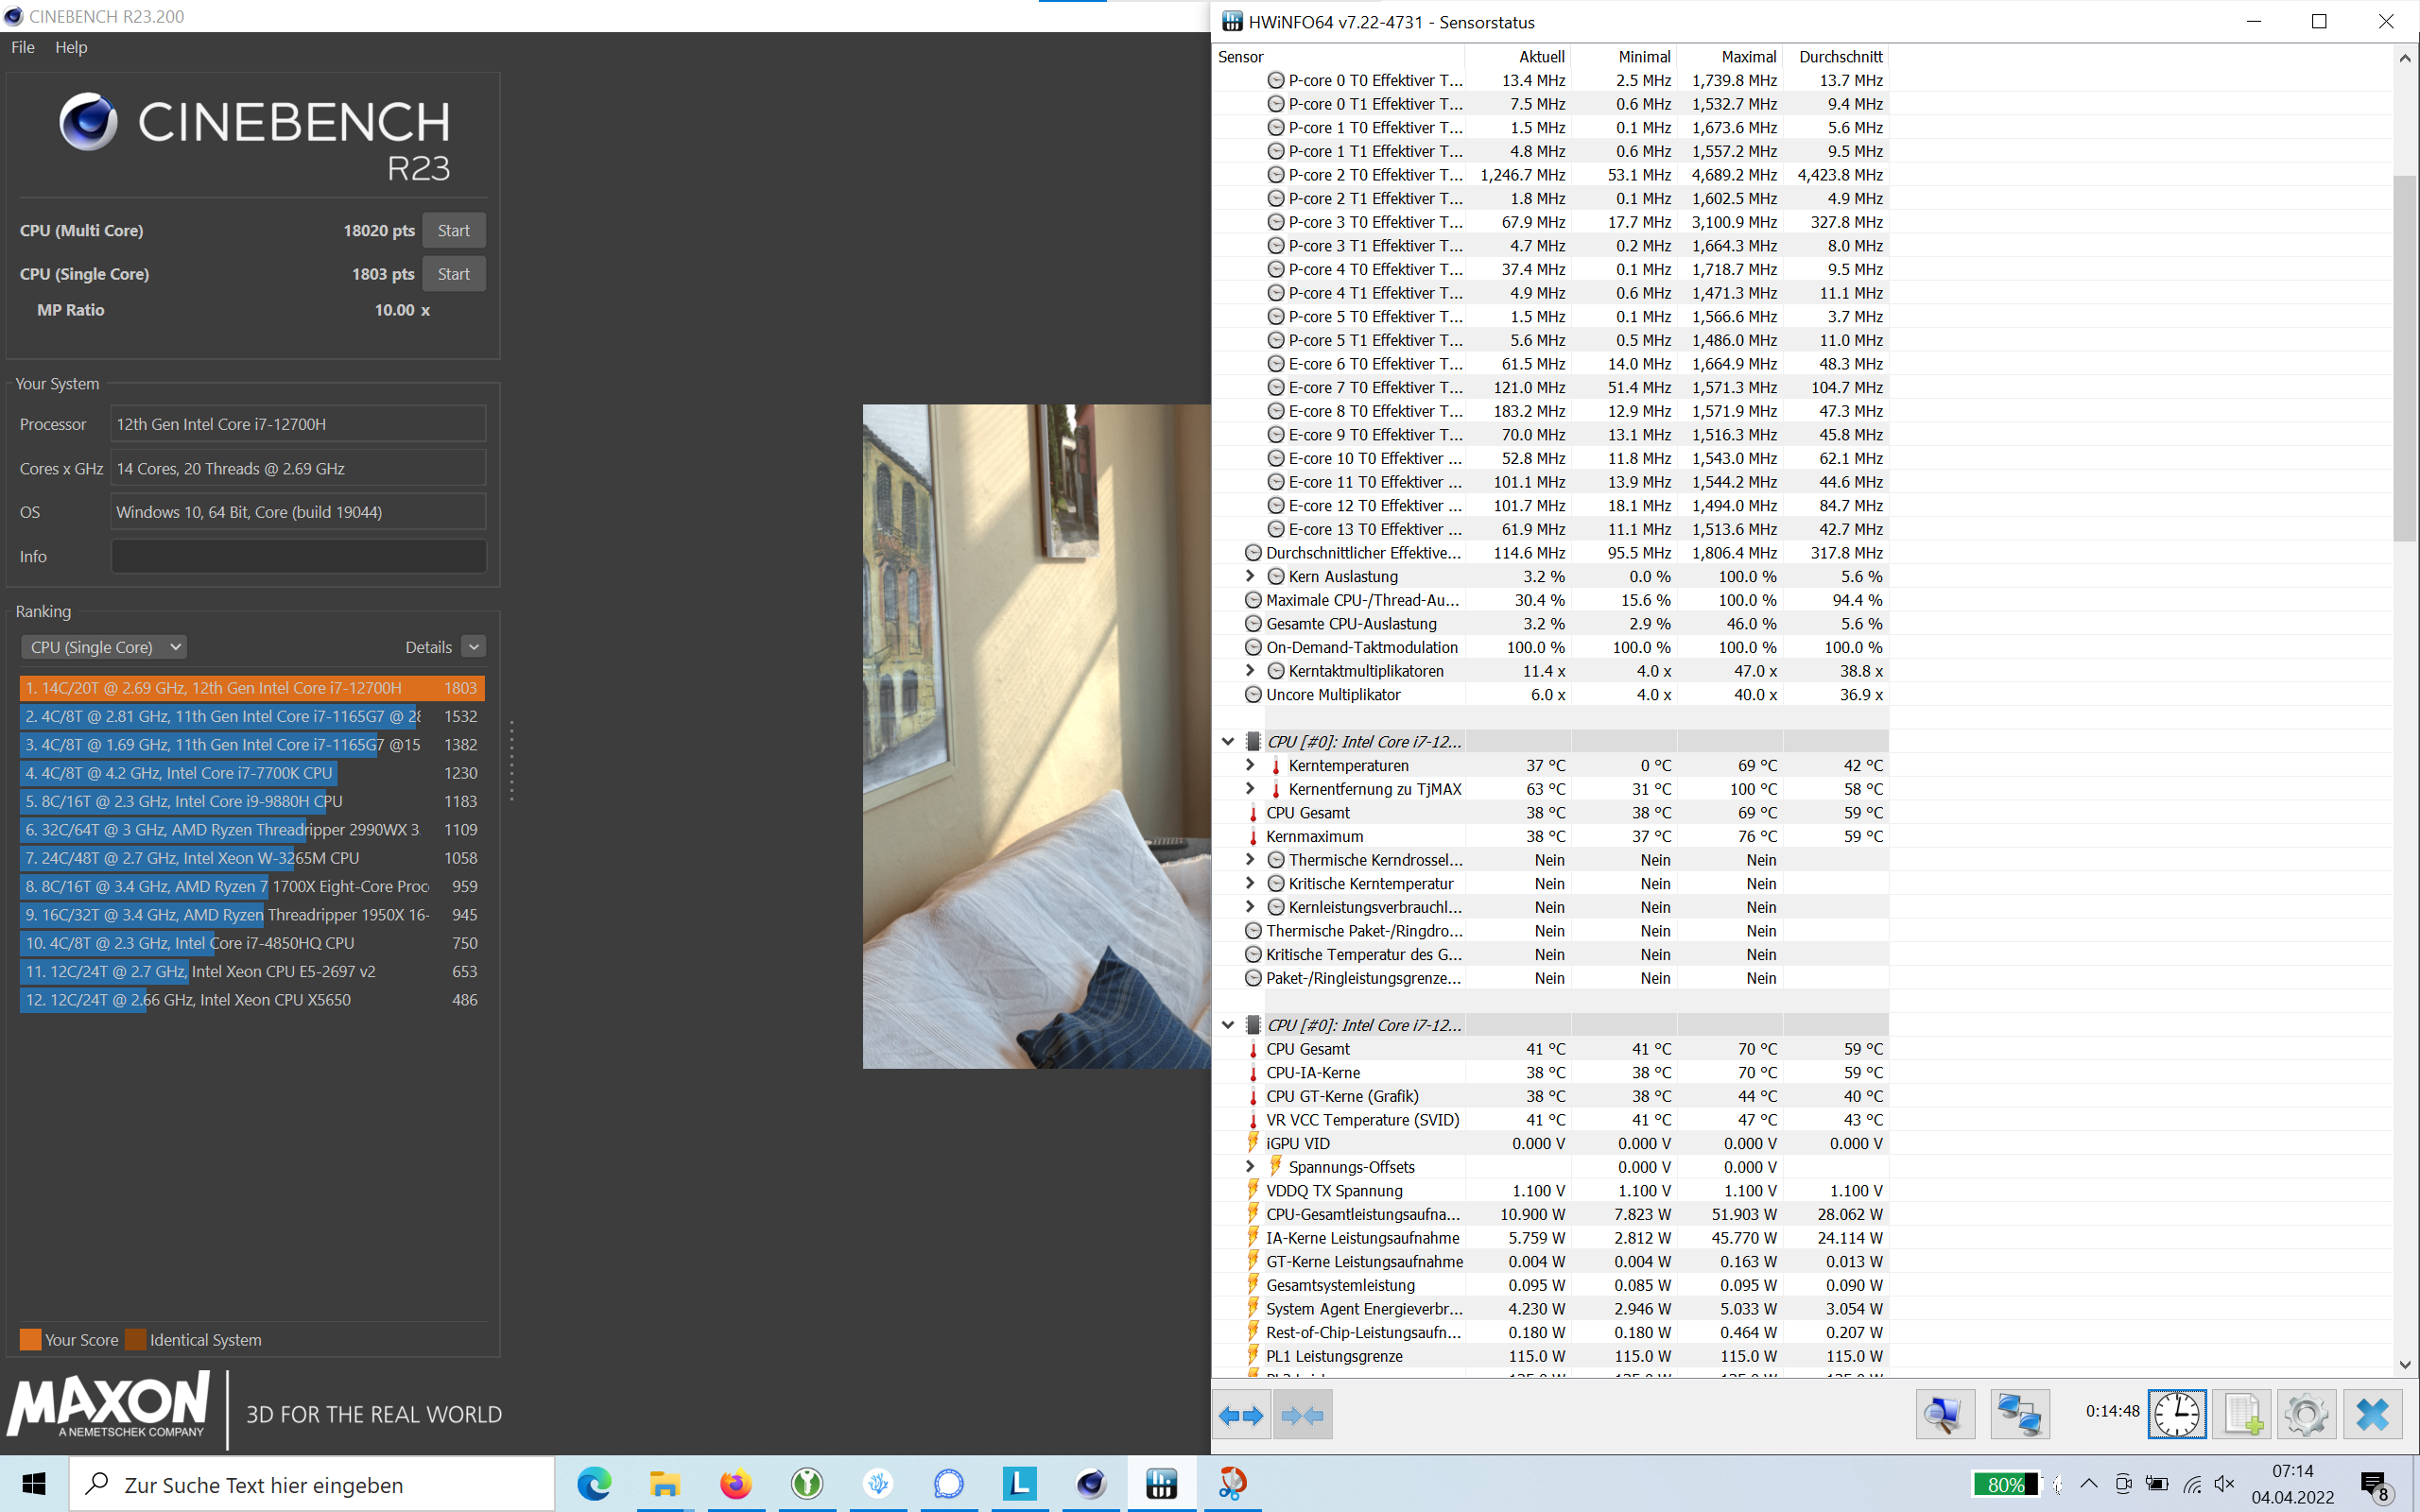The image size is (2420, 1512).
Task: Open the remote network computers icon
Action: pyautogui.click(x=2019, y=1415)
